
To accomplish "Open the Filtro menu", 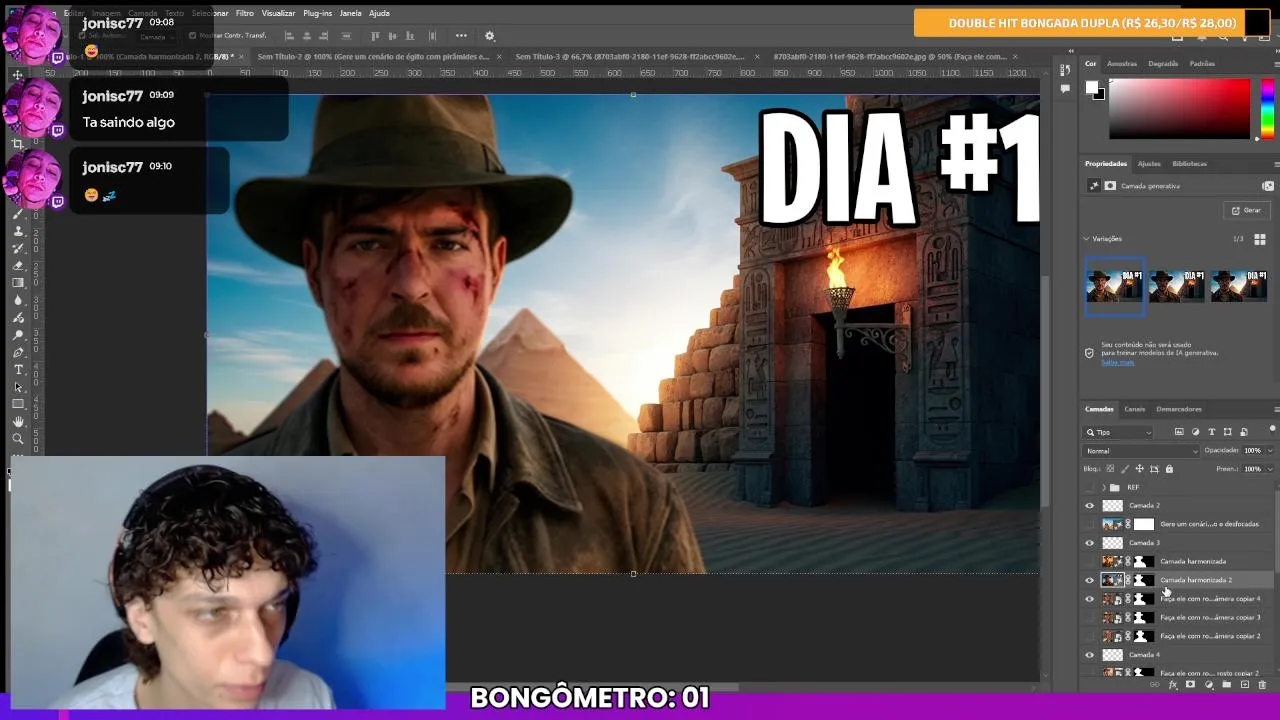I will (x=245, y=13).
